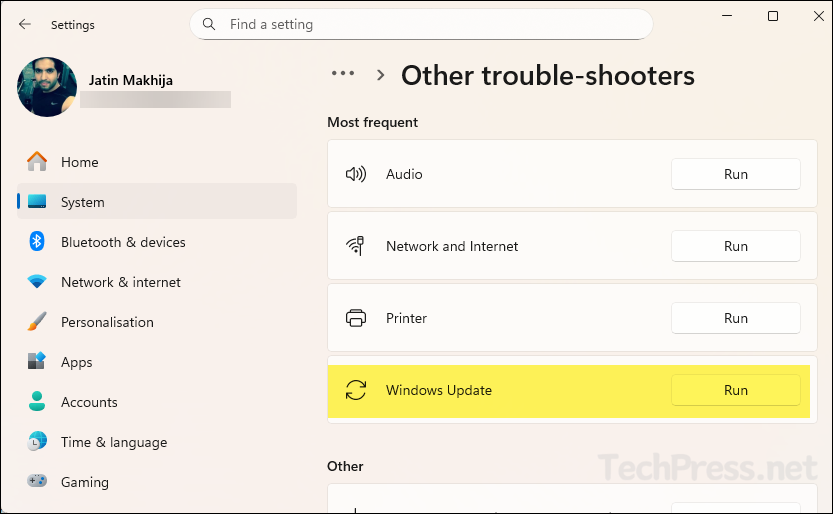Select the Accounts person icon
Screen dimensions: 833x514
pyautogui.click(x=37, y=402)
